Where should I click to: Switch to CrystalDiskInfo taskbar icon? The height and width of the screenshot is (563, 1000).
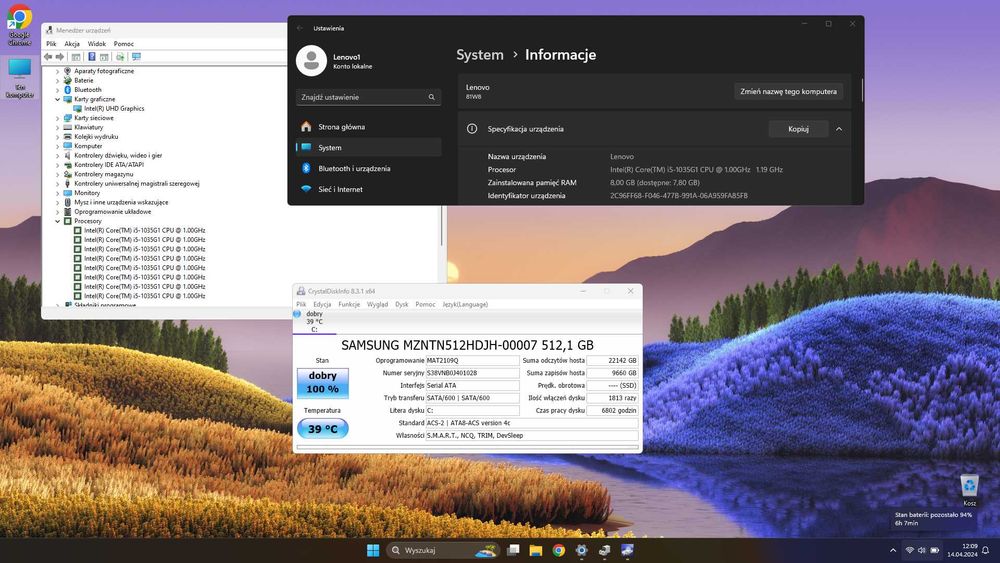(628, 550)
